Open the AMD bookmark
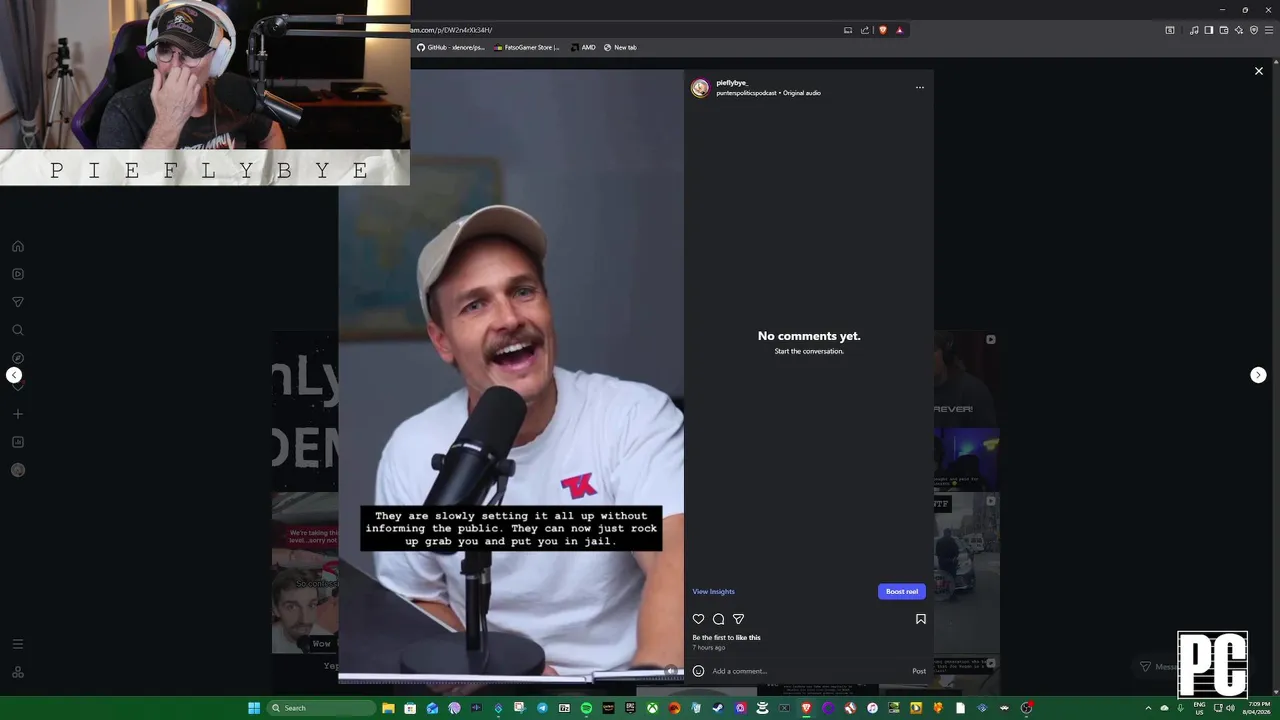1280x720 pixels. pyautogui.click(x=583, y=47)
